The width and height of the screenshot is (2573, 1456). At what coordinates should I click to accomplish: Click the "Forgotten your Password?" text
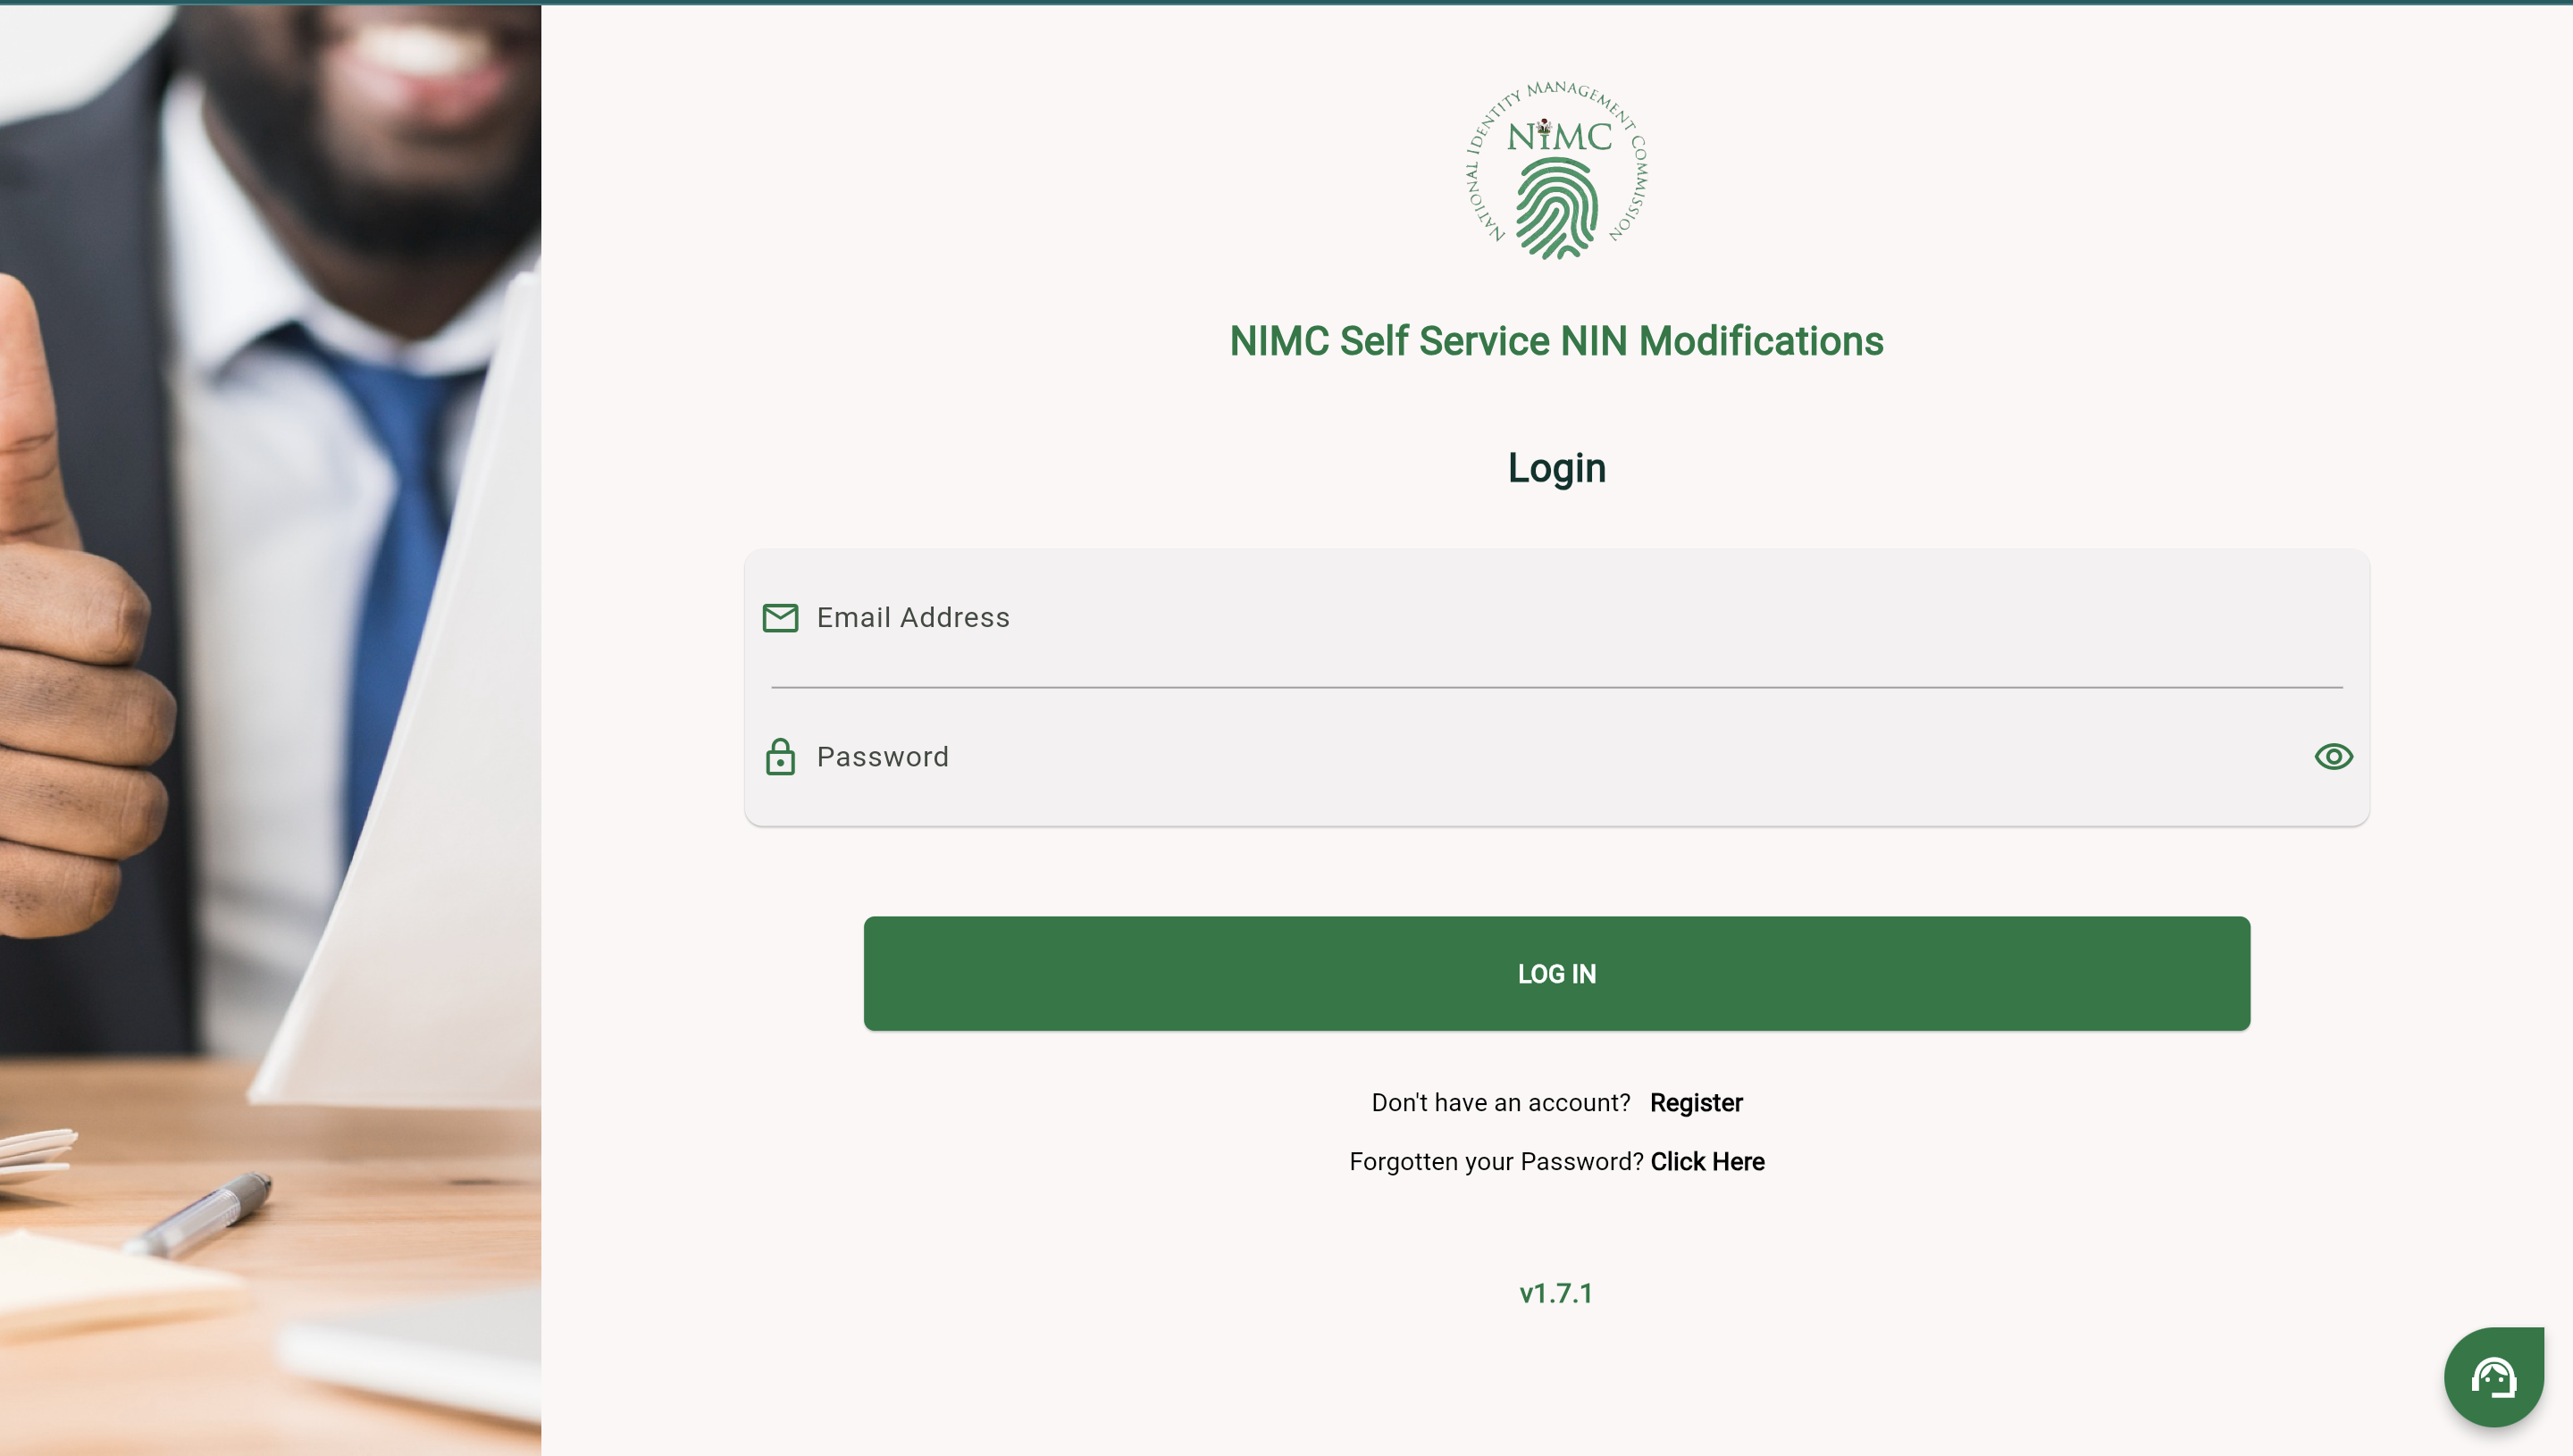tap(1496, 1161)
